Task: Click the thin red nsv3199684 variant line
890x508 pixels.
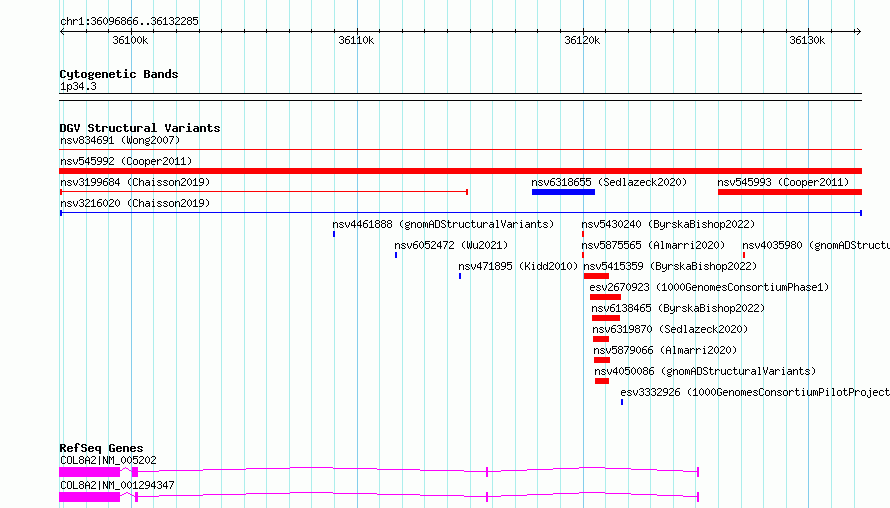Action: (264, 192)
